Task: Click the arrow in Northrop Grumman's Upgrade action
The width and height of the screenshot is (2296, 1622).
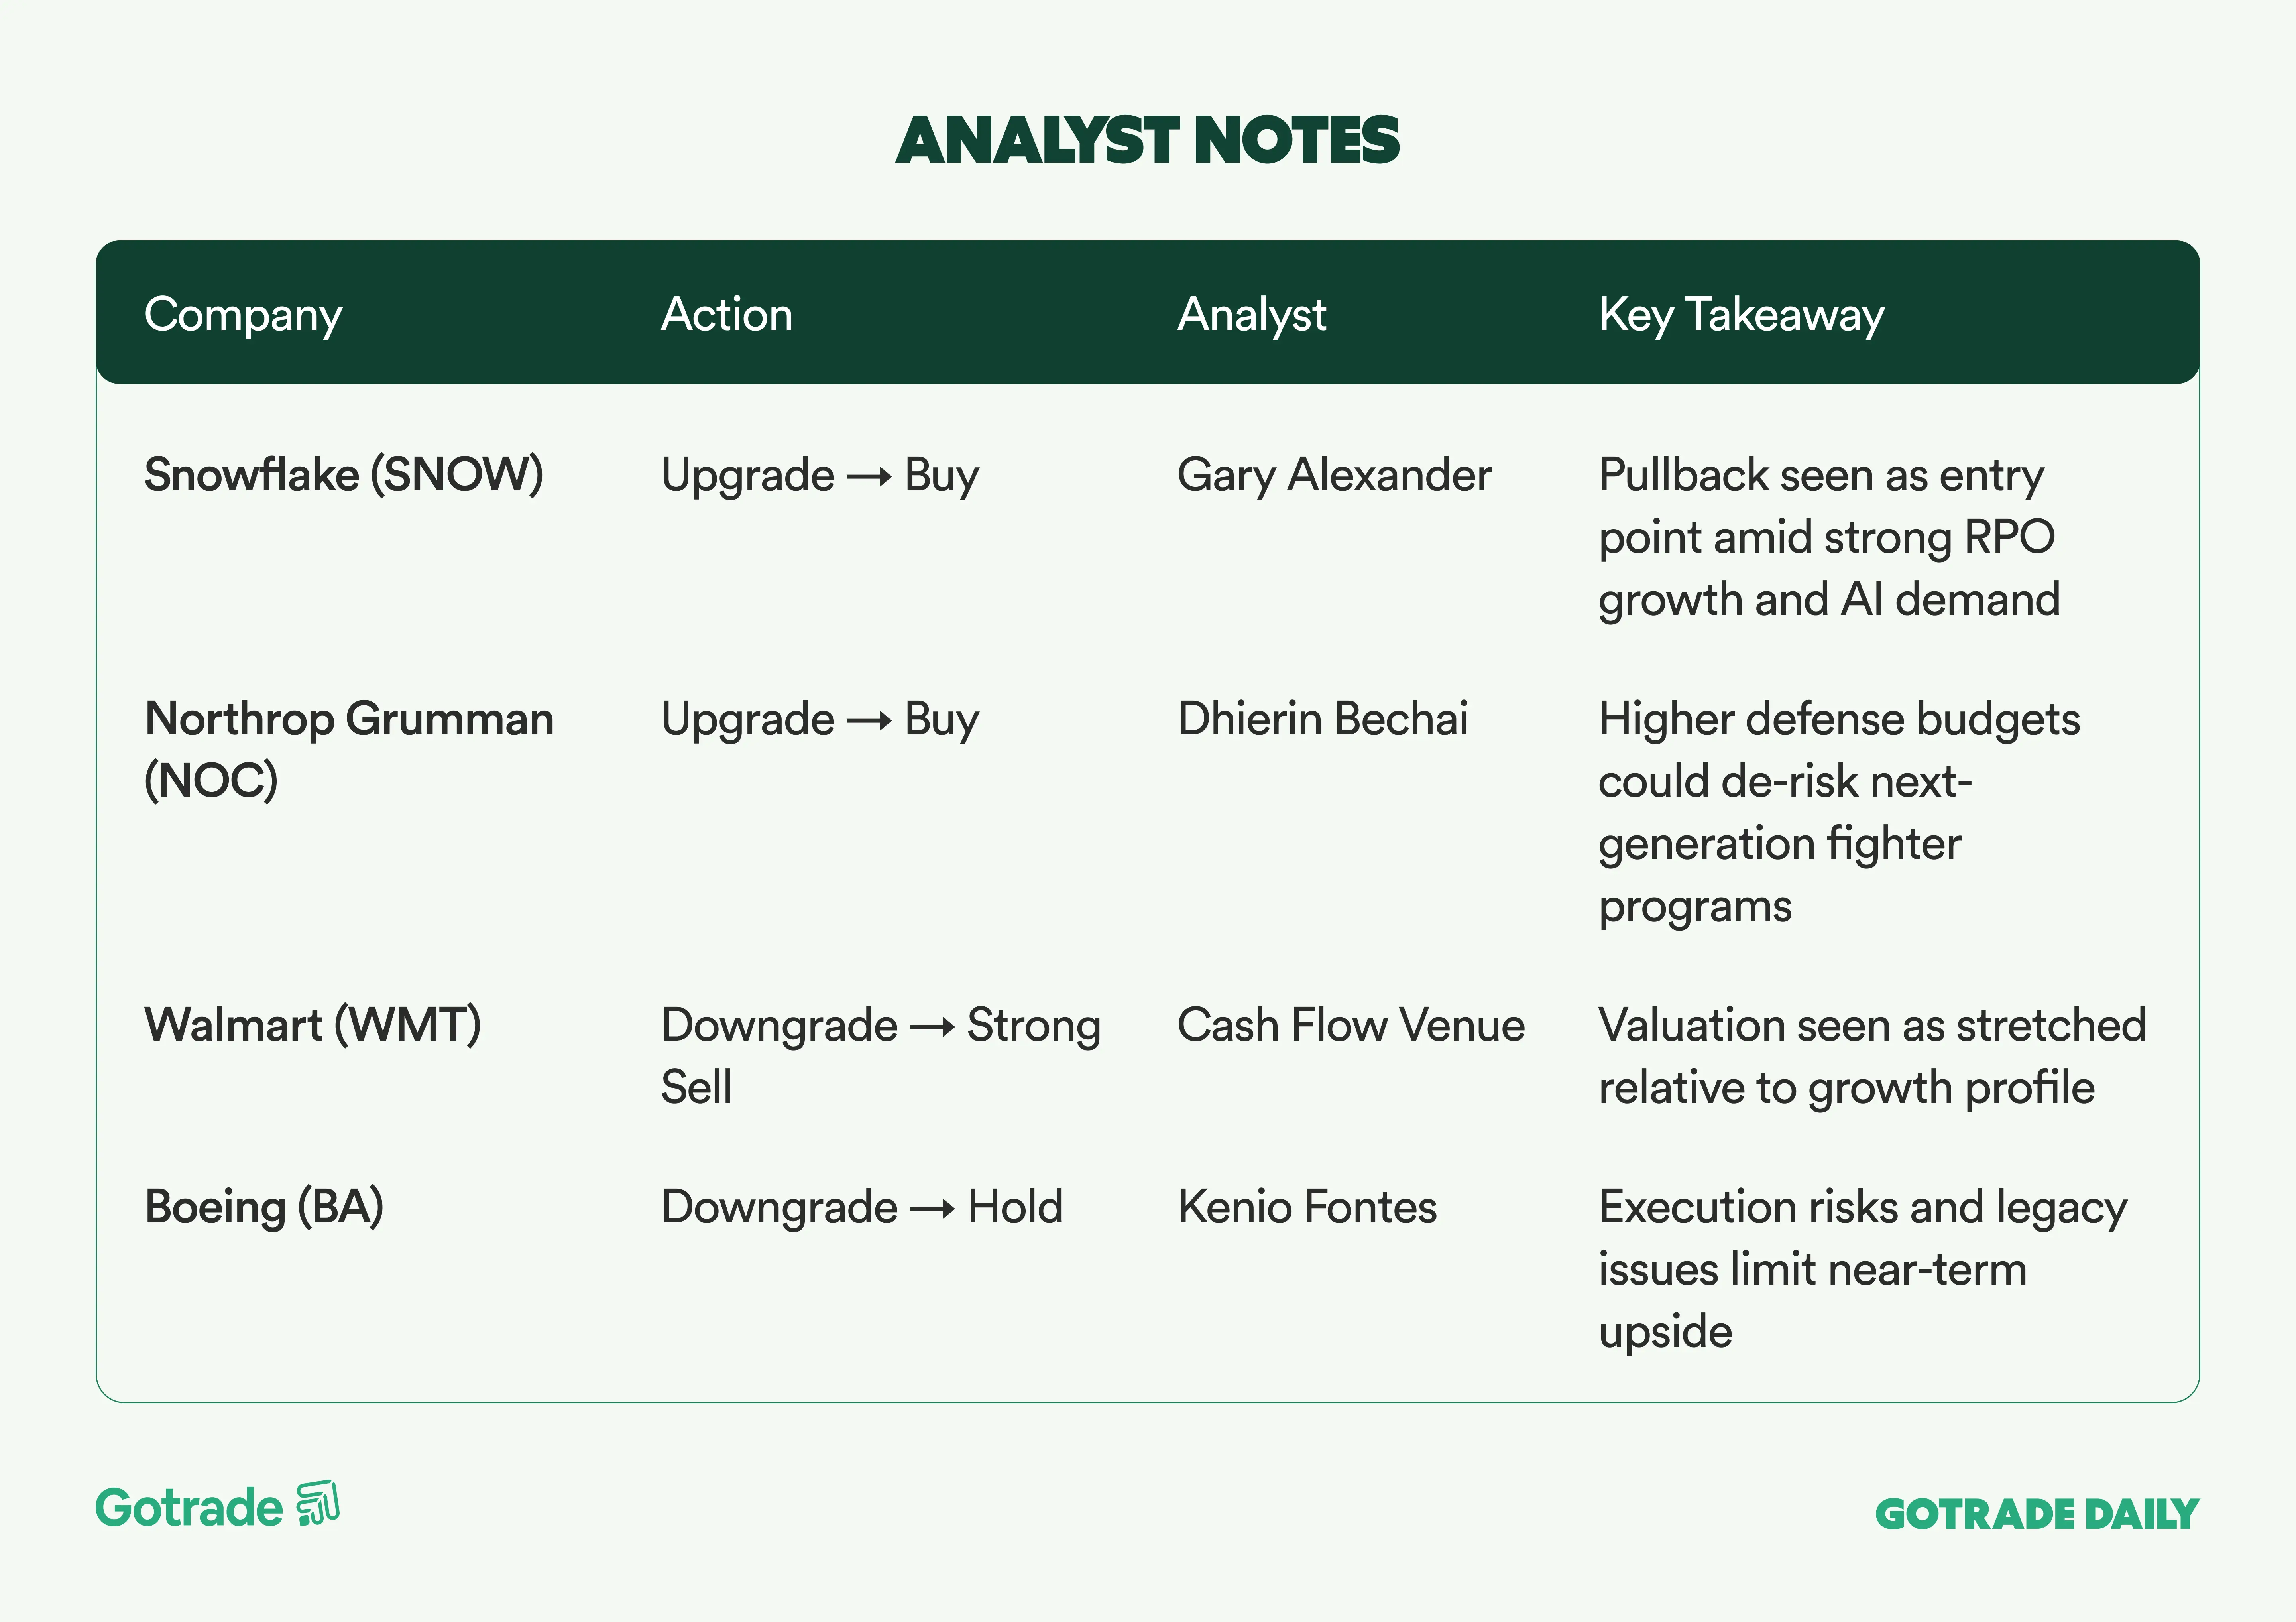Action: [x=868, y=721]
